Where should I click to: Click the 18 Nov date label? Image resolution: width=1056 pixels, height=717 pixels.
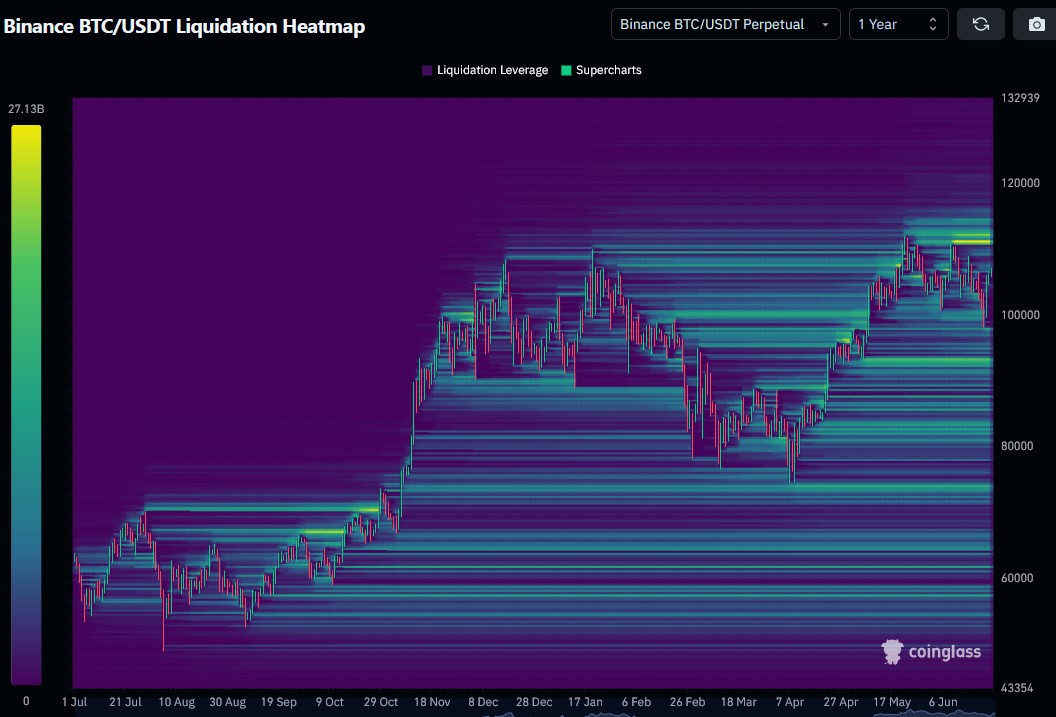(432, 702)
